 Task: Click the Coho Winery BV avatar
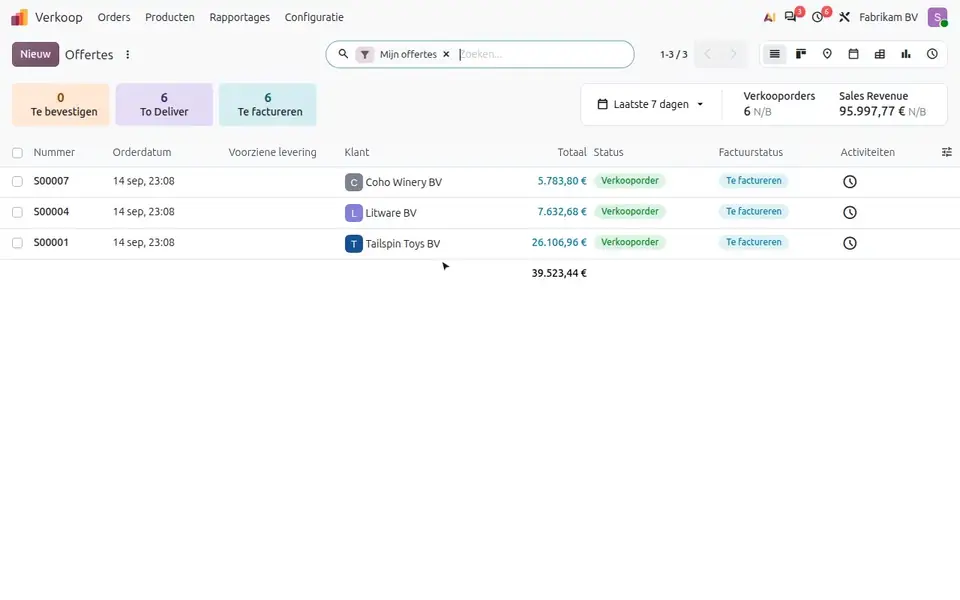click(354, 182)
